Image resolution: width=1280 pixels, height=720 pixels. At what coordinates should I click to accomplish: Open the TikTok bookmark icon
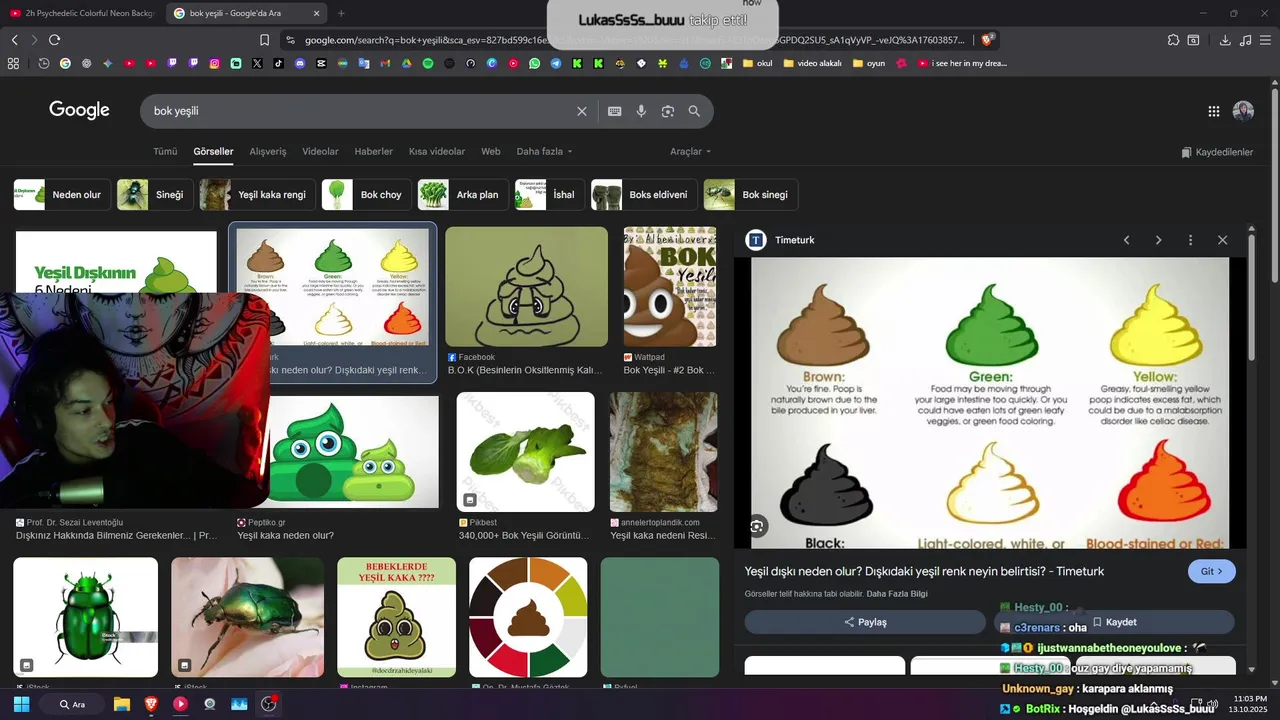(x=278, y=63)
